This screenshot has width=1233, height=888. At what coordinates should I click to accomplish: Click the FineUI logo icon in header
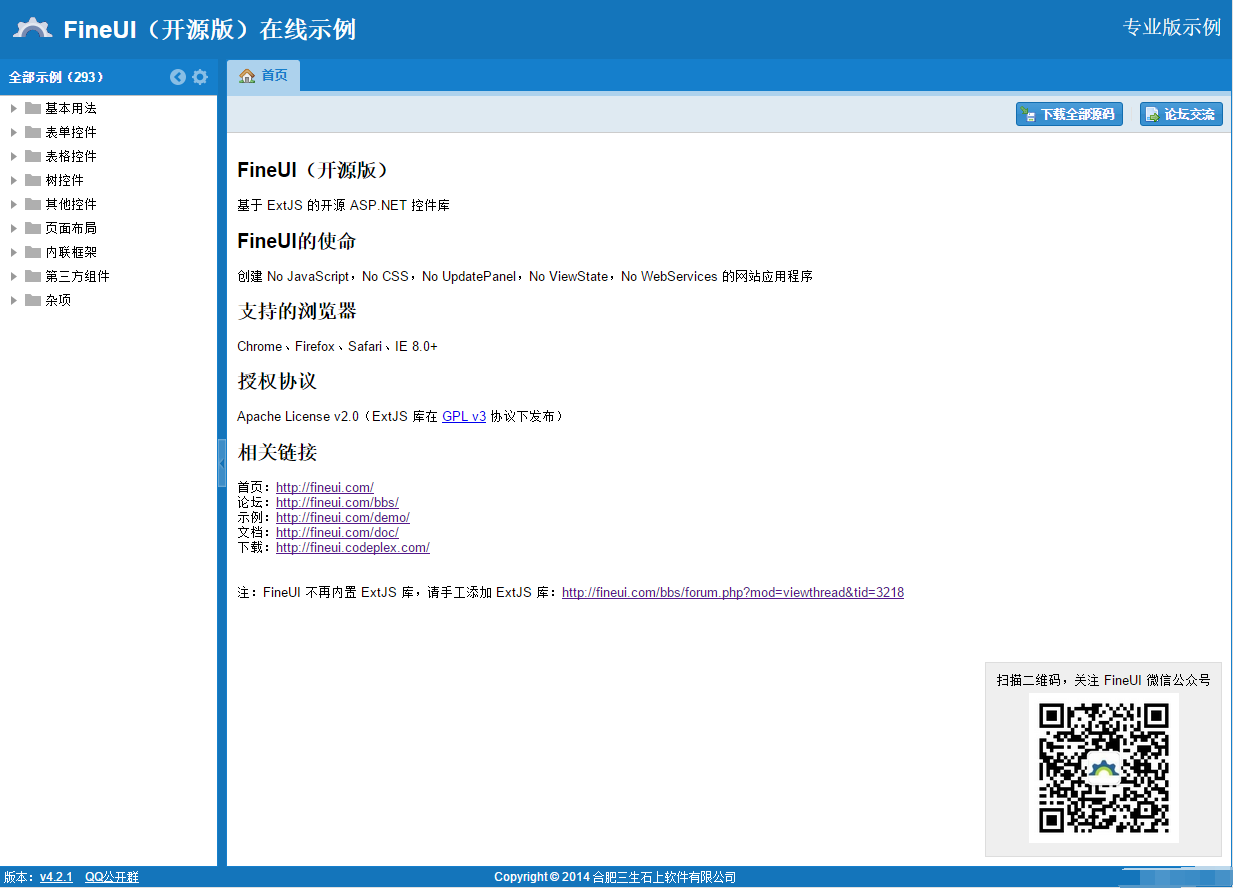click(x=32, y=29)
